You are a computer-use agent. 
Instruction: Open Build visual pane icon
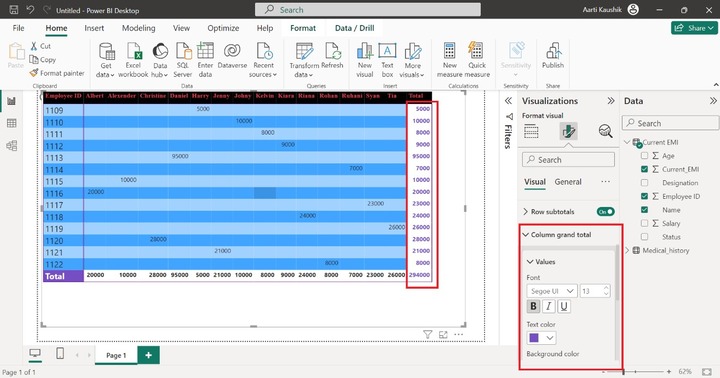531,131
